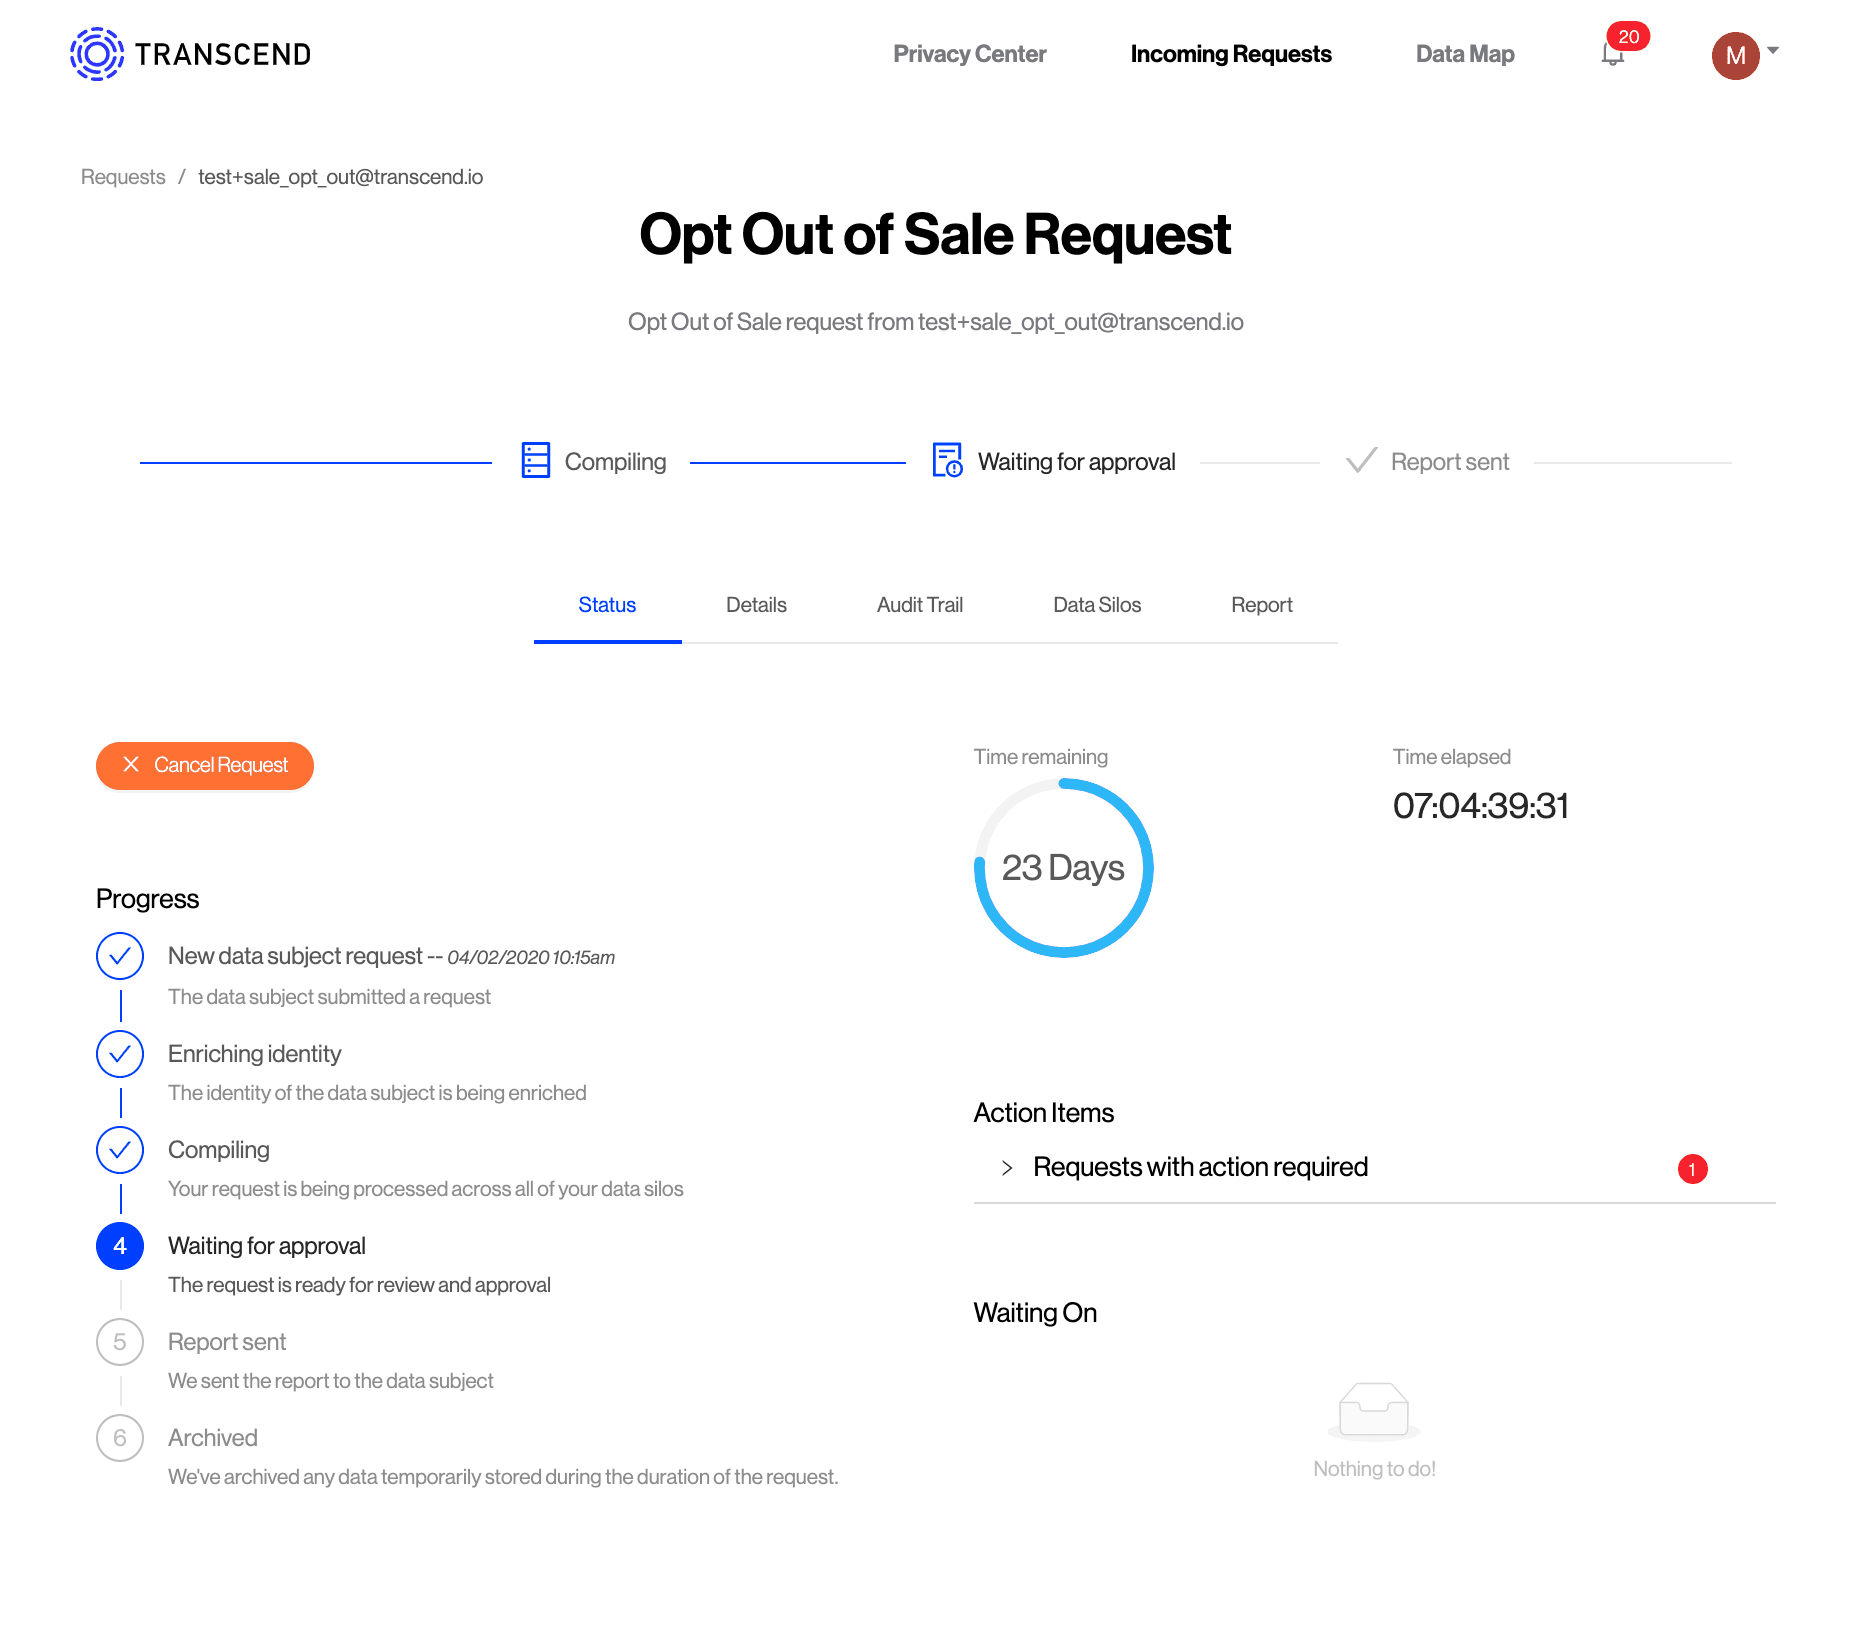Switch to the Audit Trail tab
The height and width of the screenshot is (1650, 1862).
pos(919,605)
